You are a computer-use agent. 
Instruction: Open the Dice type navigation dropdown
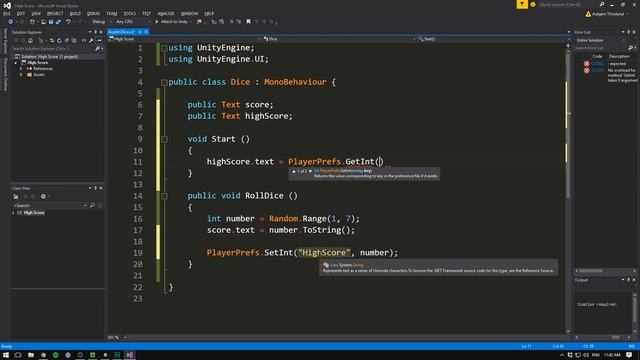[x=339, y=39]
